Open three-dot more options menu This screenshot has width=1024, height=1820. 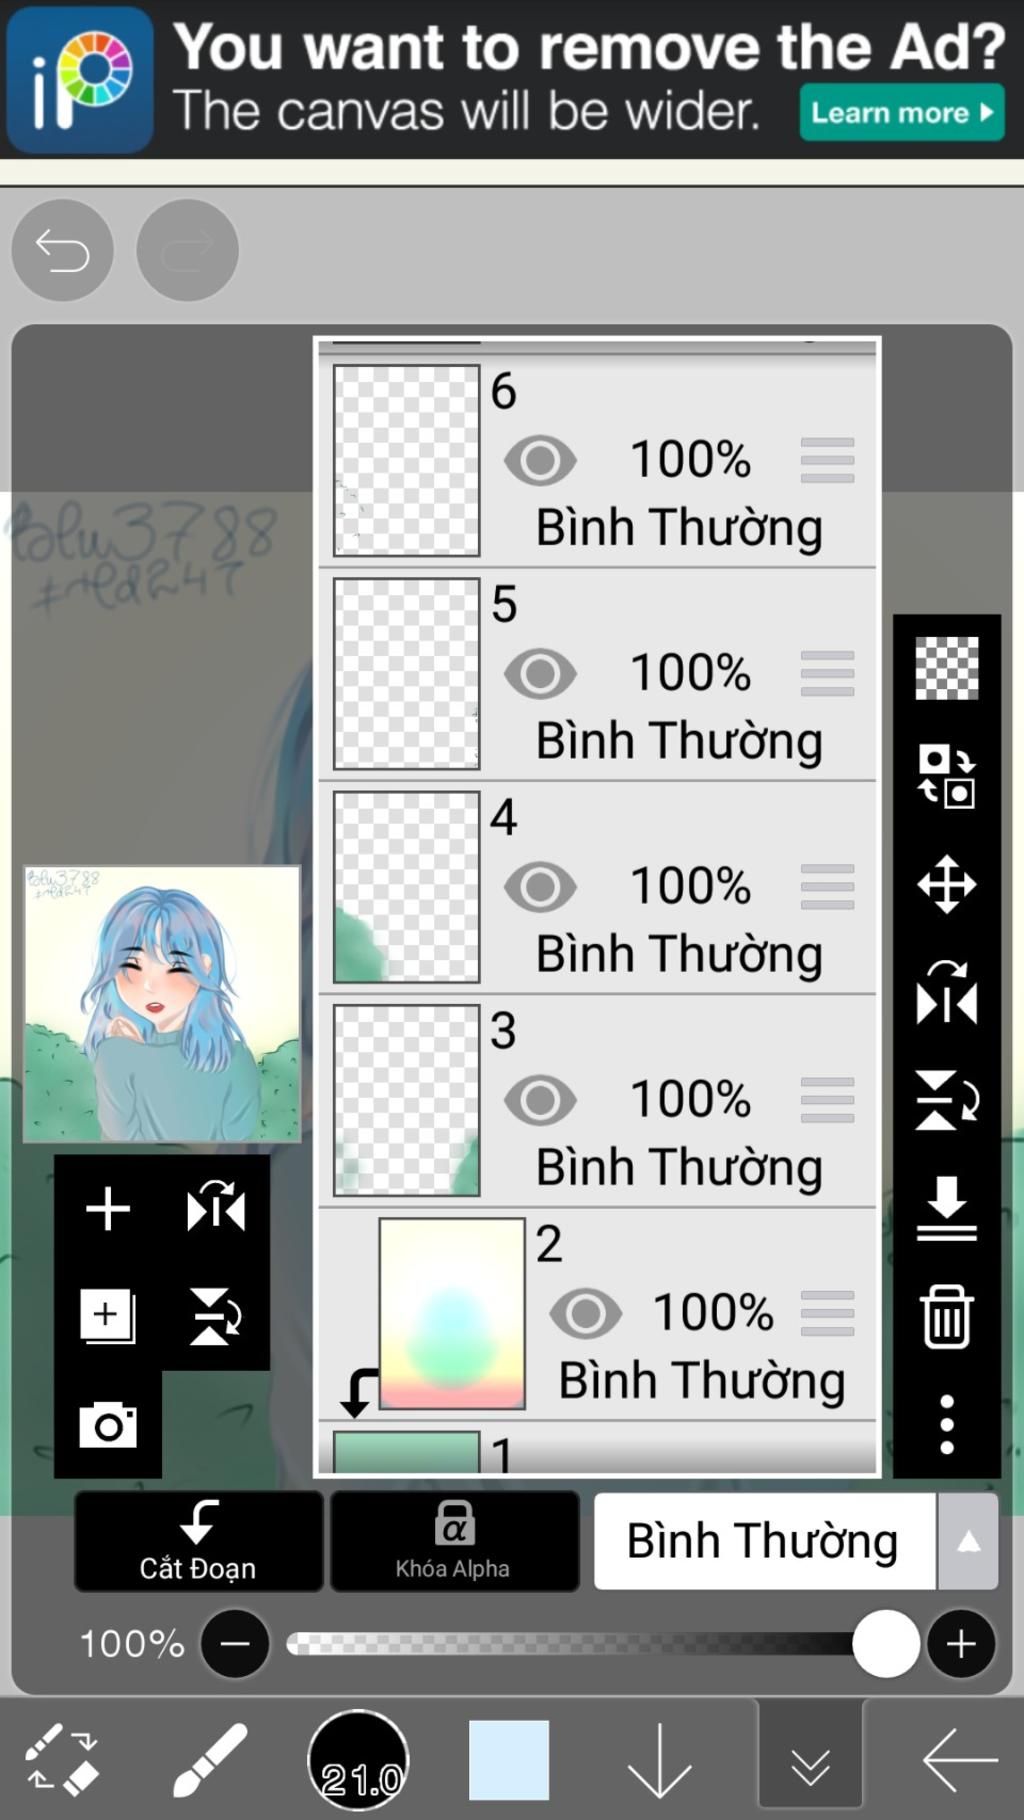pyautogui.click(x=946, y=1424)
